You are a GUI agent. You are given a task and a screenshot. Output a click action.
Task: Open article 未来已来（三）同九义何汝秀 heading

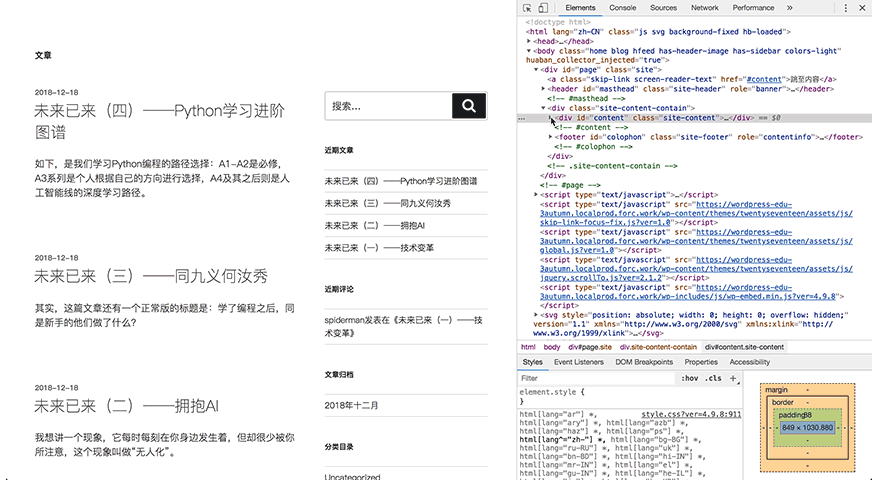click(151, 276)
